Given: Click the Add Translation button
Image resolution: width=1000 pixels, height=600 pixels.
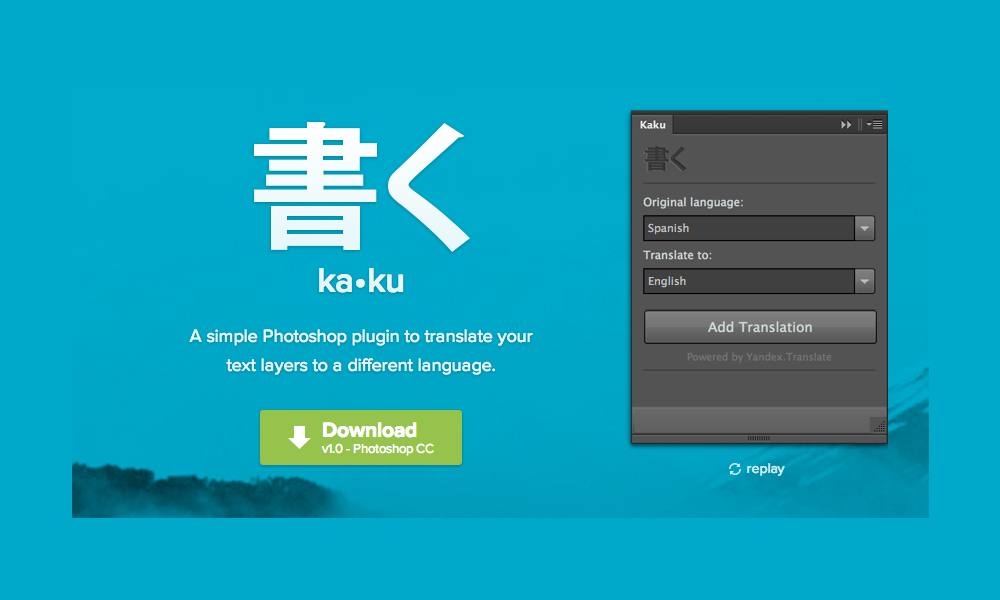Looking at the screenshot, I should tap(760, 327).
